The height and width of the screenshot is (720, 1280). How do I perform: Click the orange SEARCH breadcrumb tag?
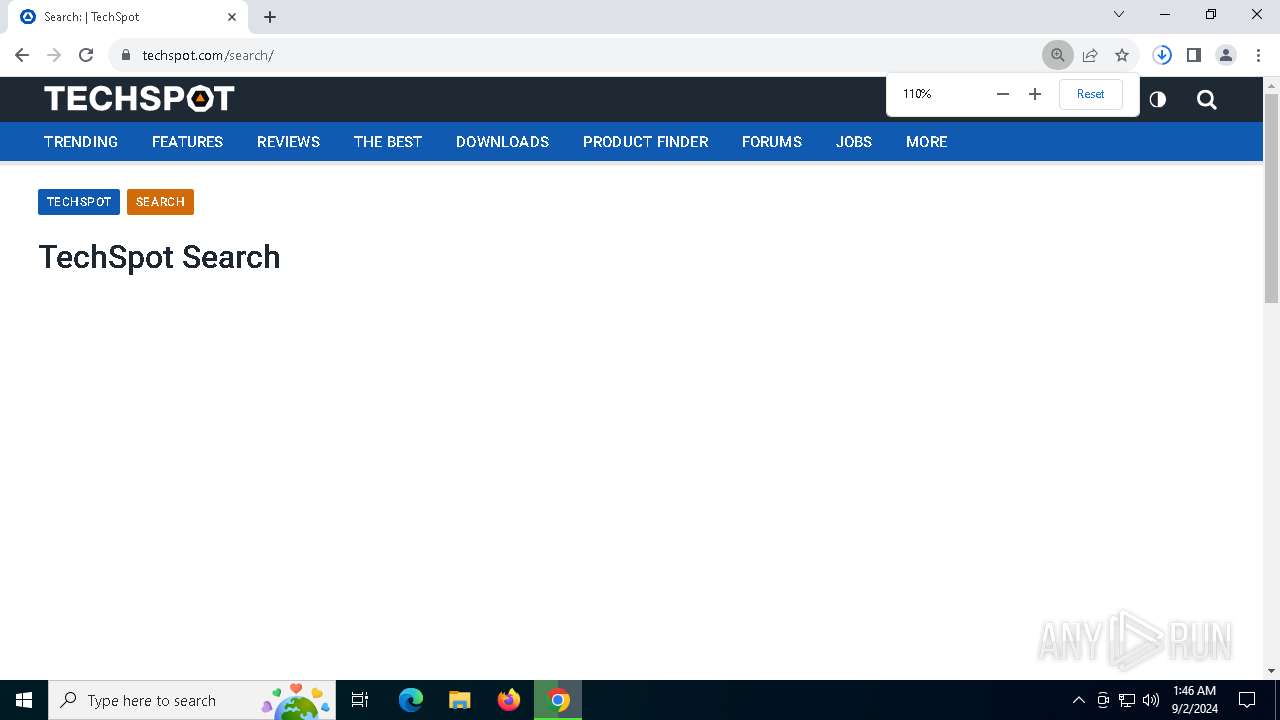[x=160, y=202]
